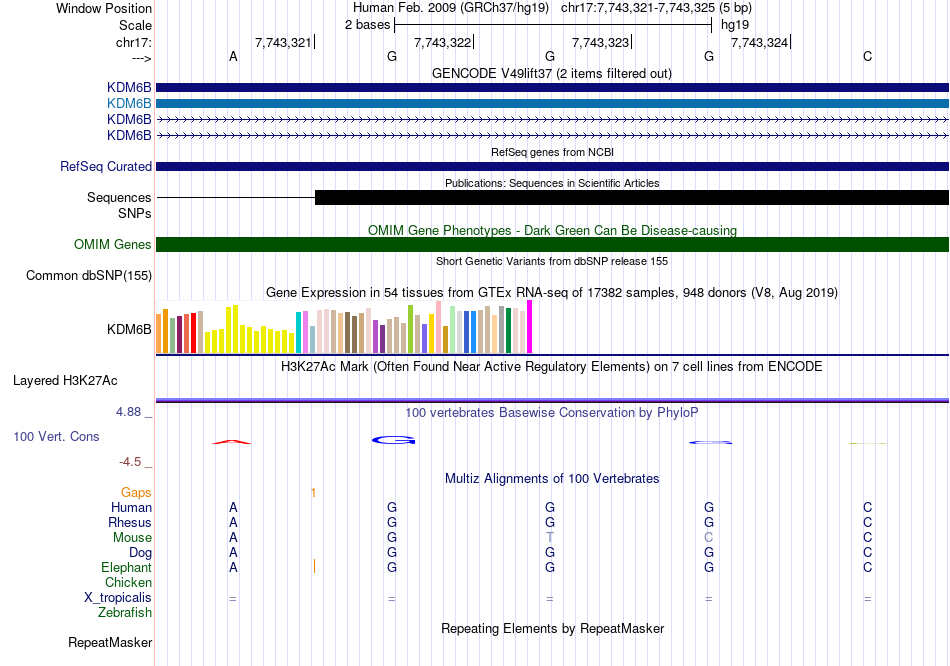Click the OMIM Genes label
The height and width of the screenshot is (666, 950).
112,244
